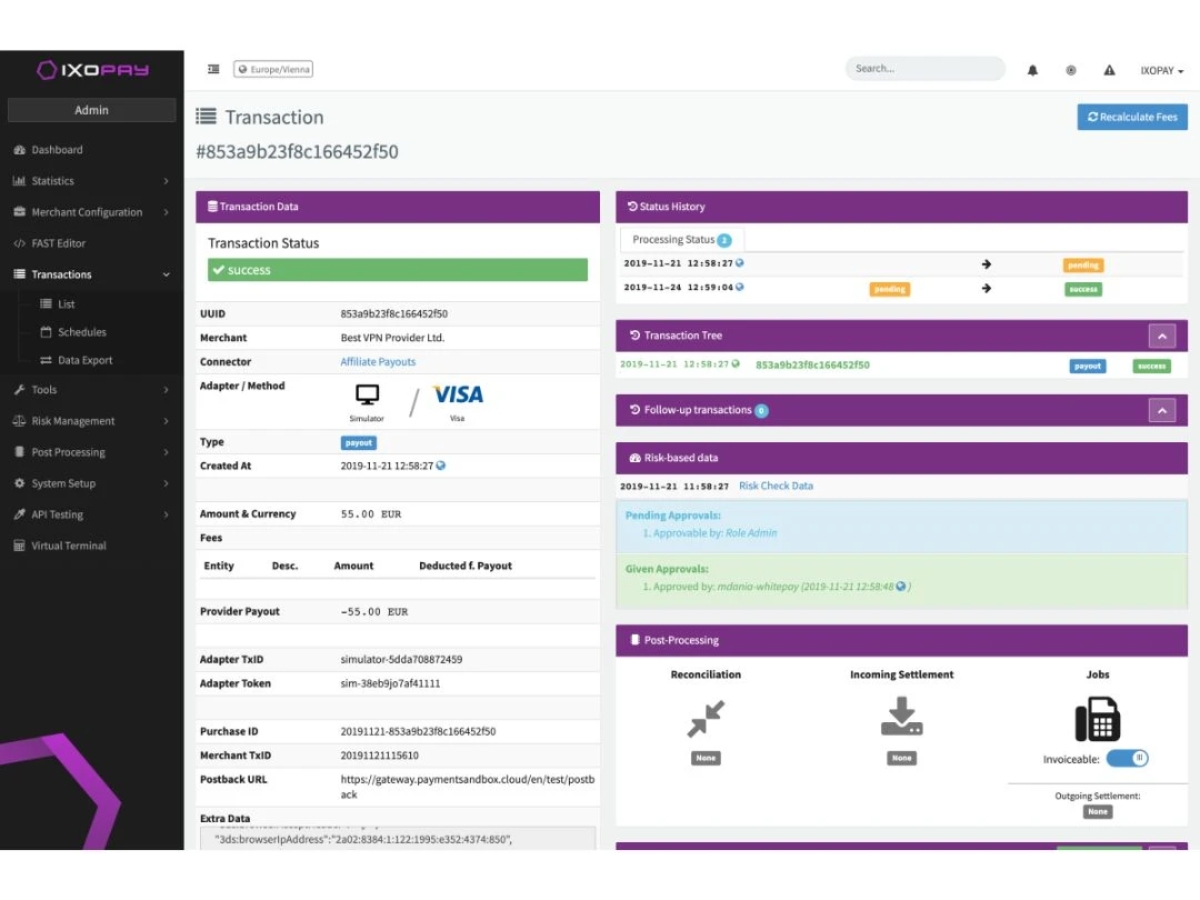Click the green success status bar
Image resolution: width=1200 pixels, height=900 pixels.
398,270
